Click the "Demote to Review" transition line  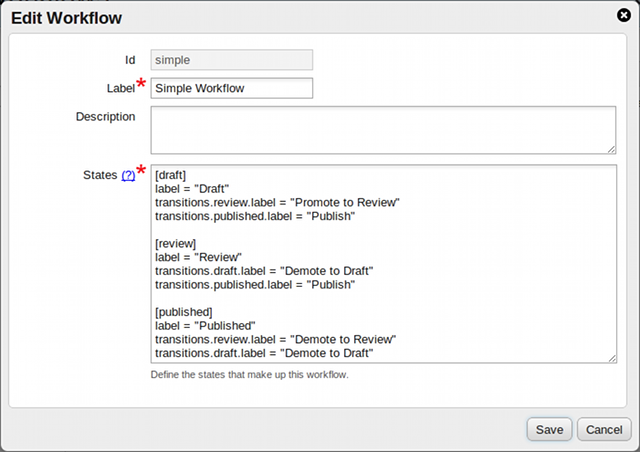tap(276, 340)
